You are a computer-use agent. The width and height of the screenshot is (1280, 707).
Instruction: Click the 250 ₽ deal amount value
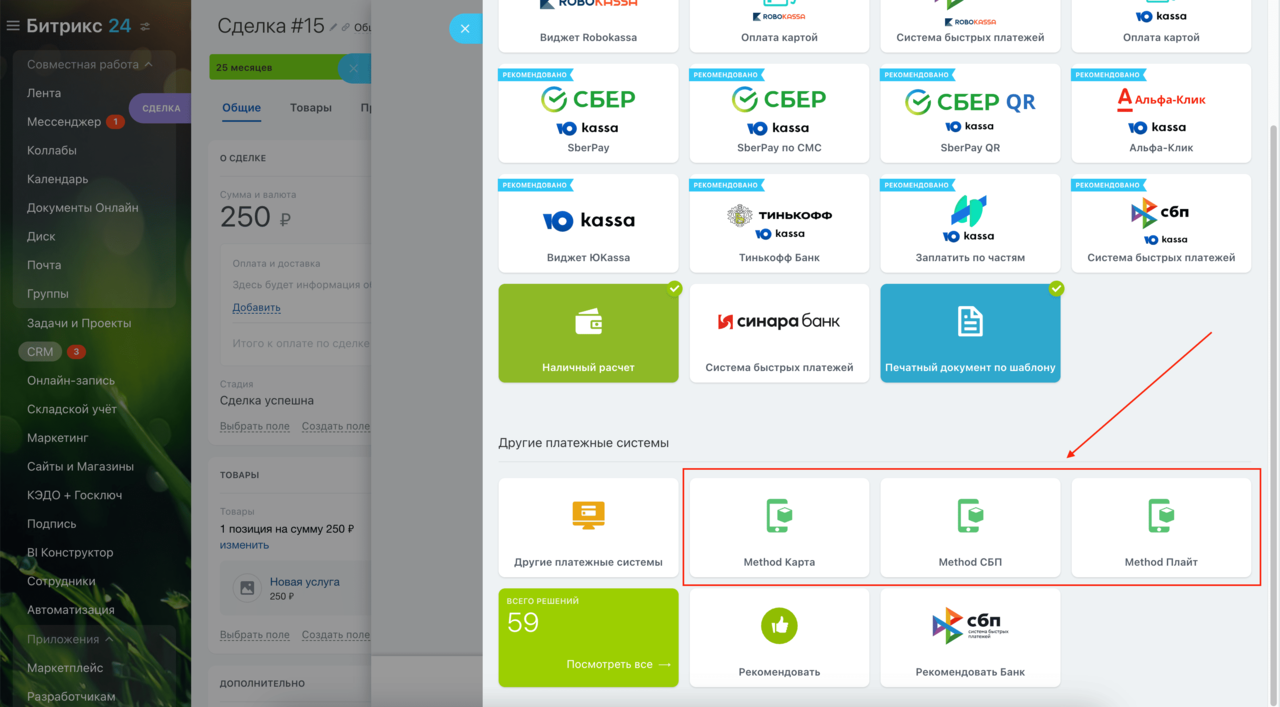click(256, 217)
